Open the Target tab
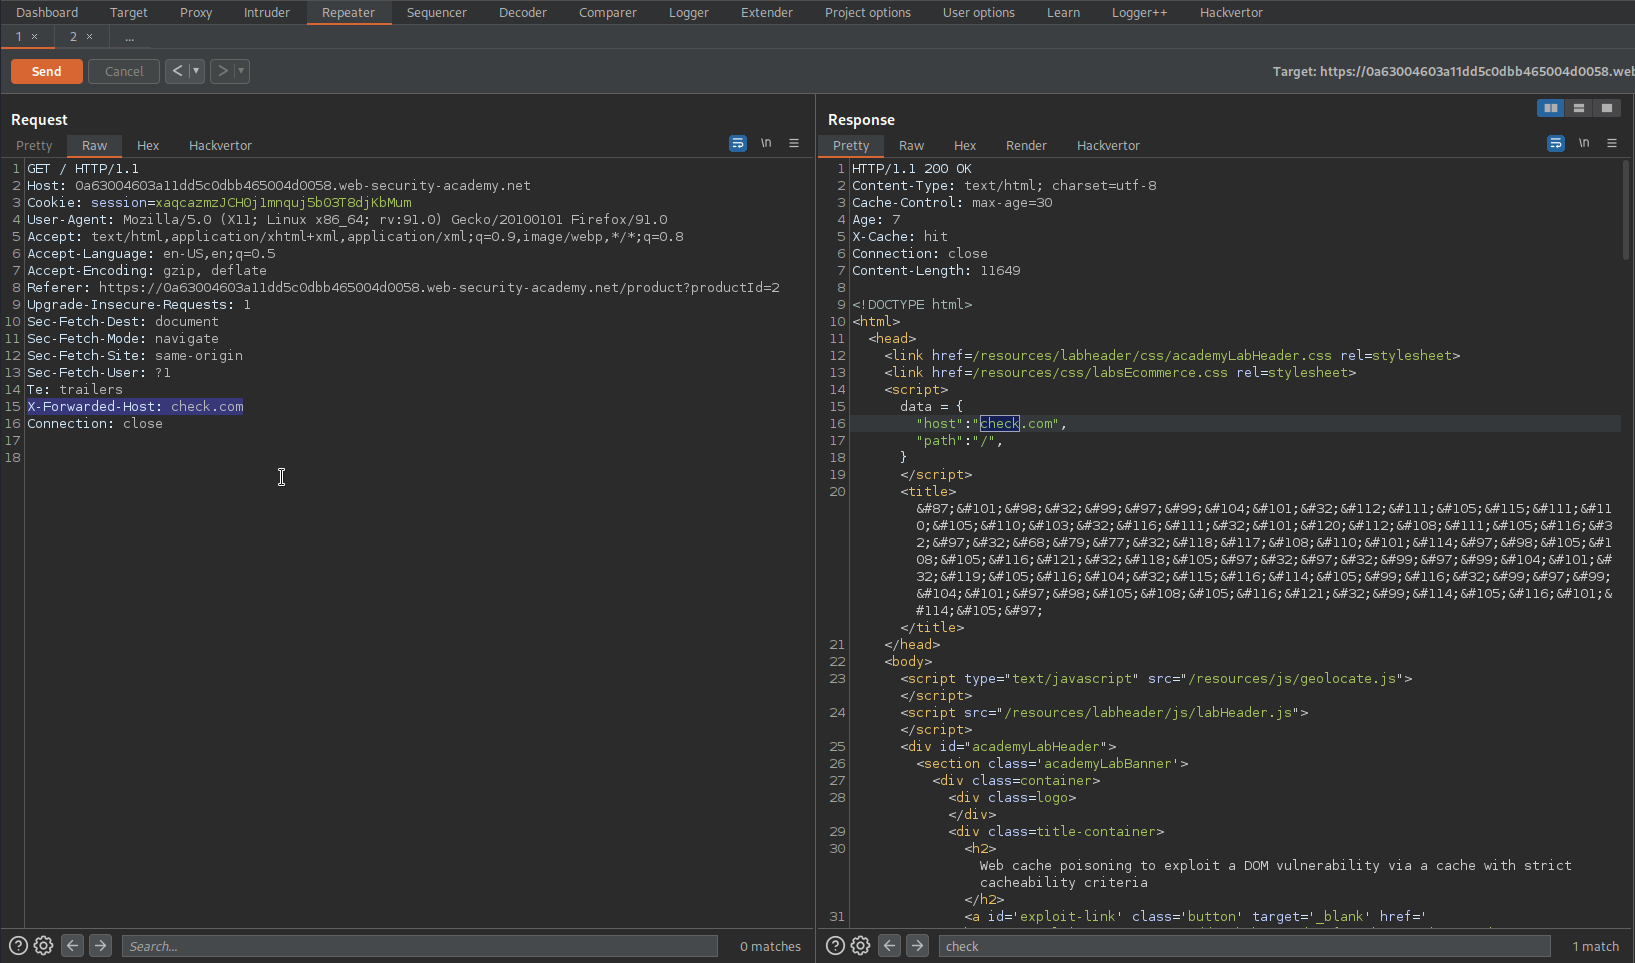 click(x=128, y=12)
